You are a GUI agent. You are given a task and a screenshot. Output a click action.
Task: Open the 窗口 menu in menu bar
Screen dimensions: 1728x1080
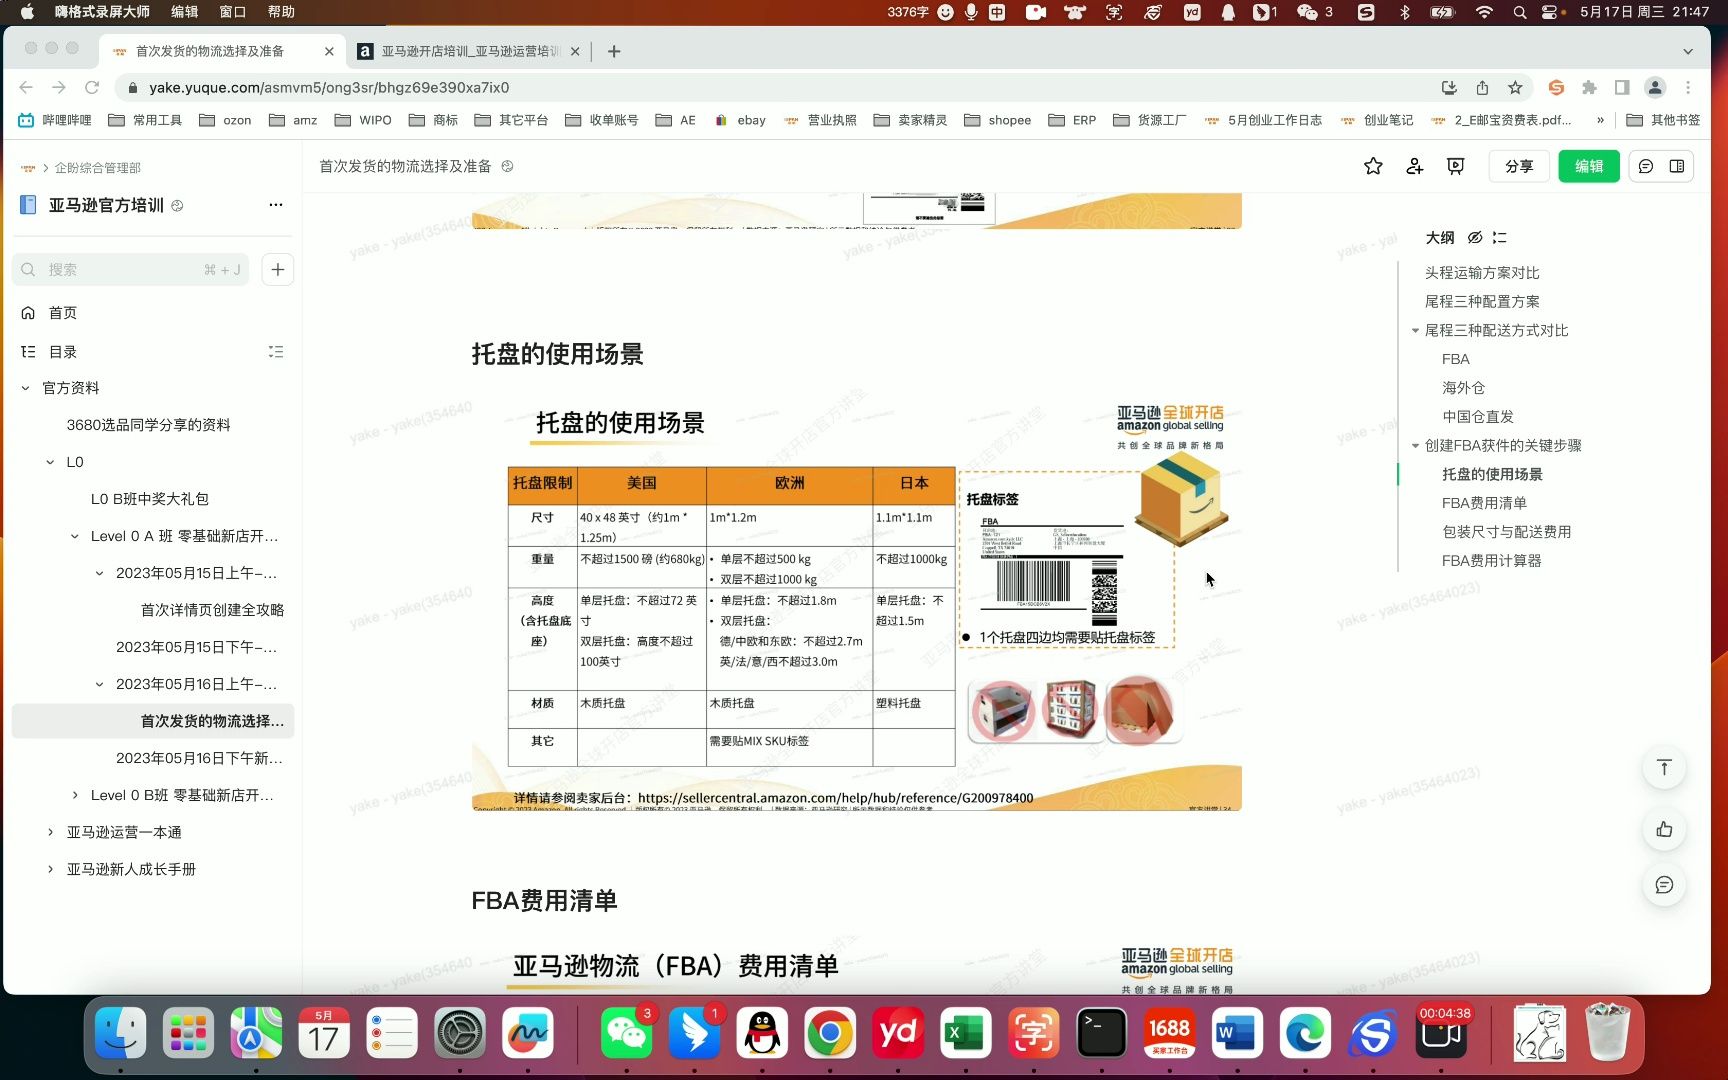pyautogui.click(x=232, y=12)
